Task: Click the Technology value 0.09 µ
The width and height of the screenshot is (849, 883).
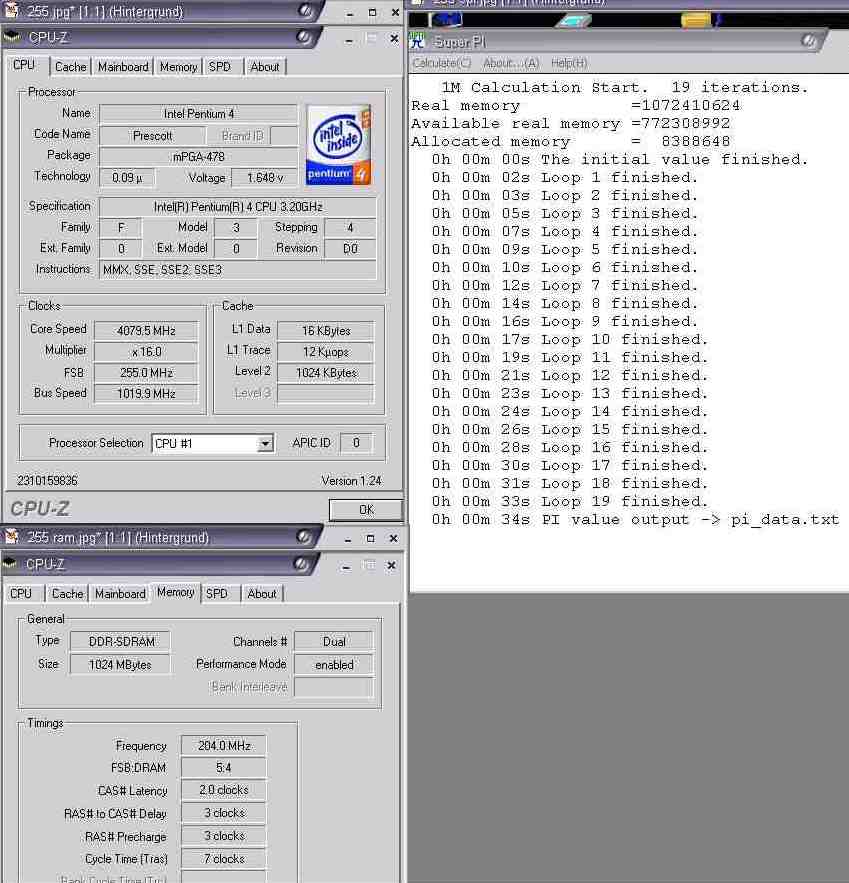Action: pos(127,178)
